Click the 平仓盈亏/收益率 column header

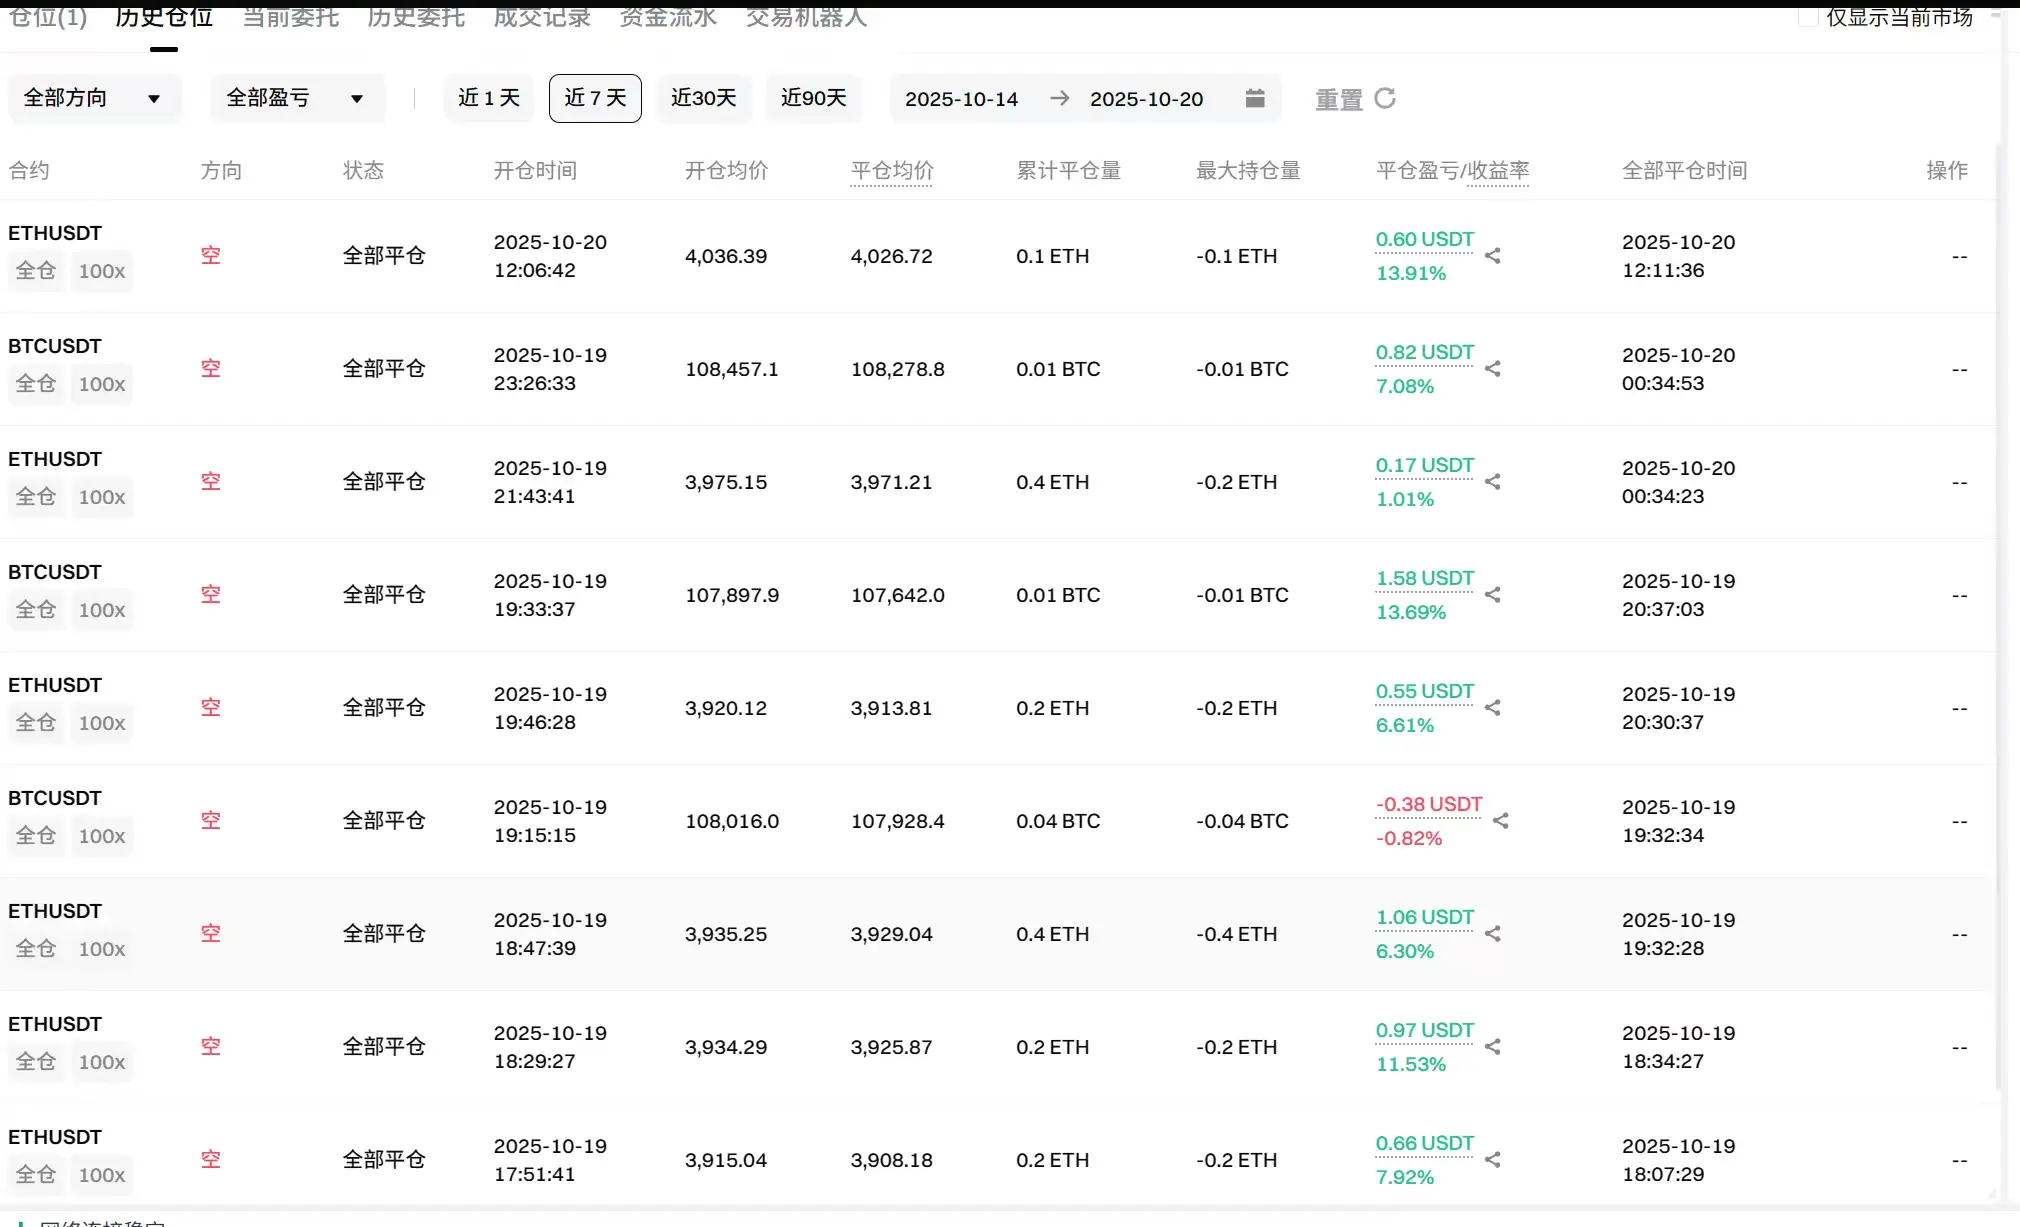point(1452,171)
